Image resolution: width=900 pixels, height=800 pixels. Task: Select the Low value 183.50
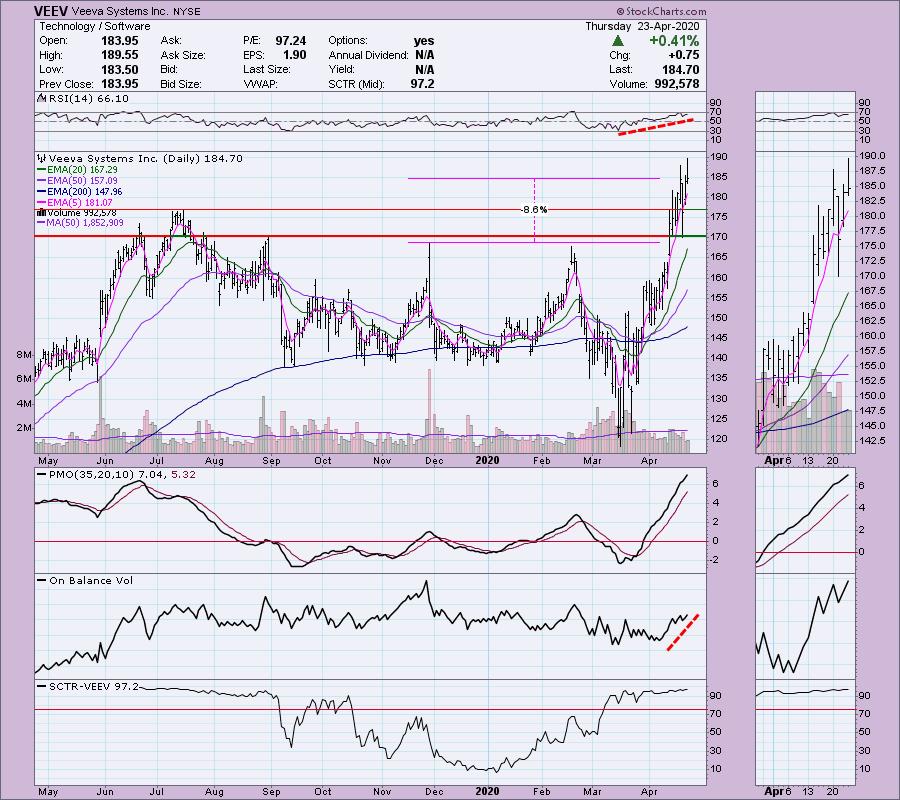pyautogui.click(x=119, y=69)
